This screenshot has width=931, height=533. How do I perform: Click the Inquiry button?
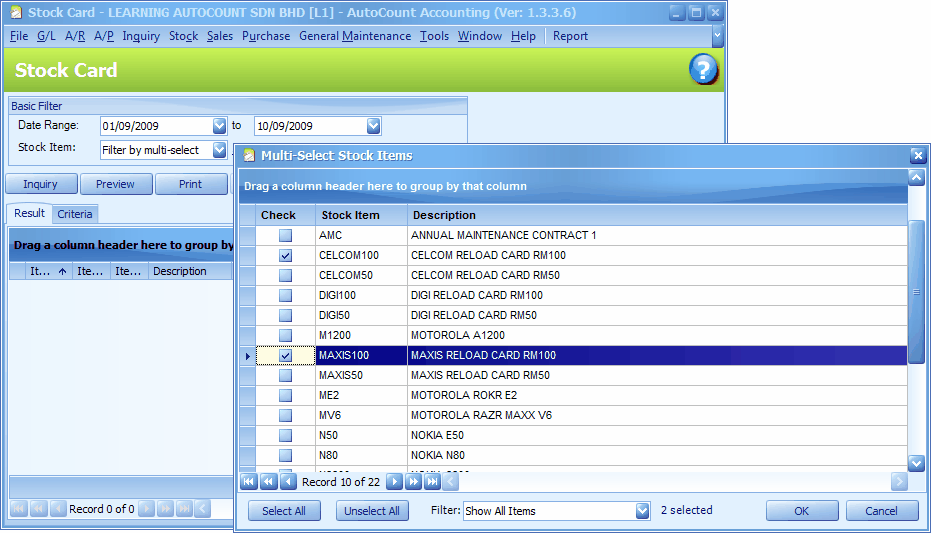coord(40,184)
